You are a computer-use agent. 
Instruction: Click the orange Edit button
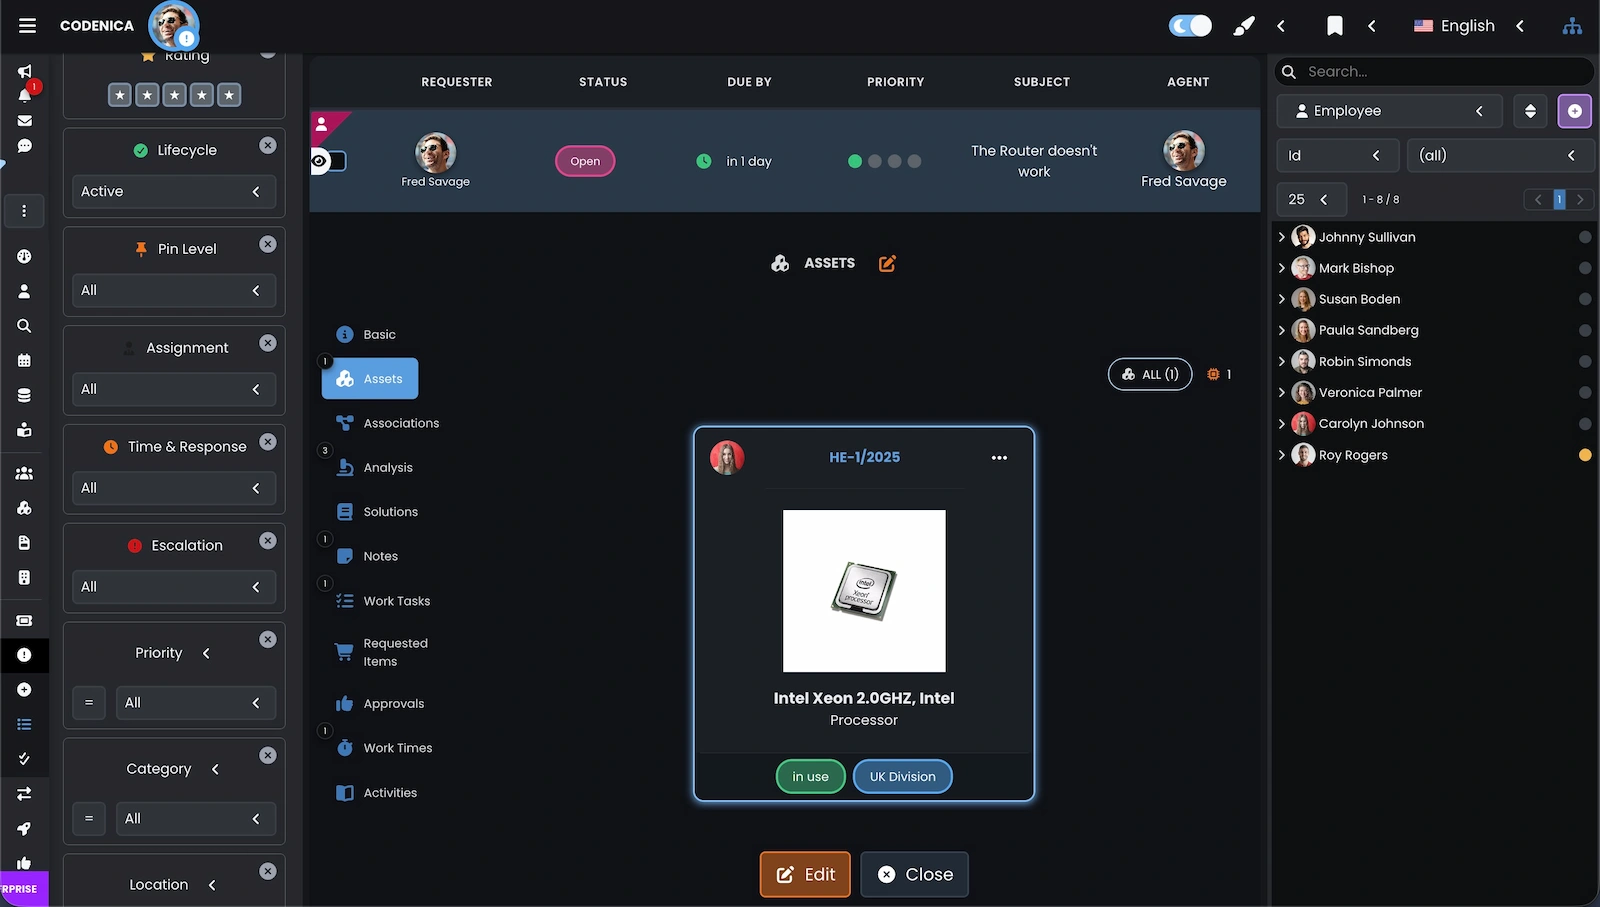click(805, 874)
